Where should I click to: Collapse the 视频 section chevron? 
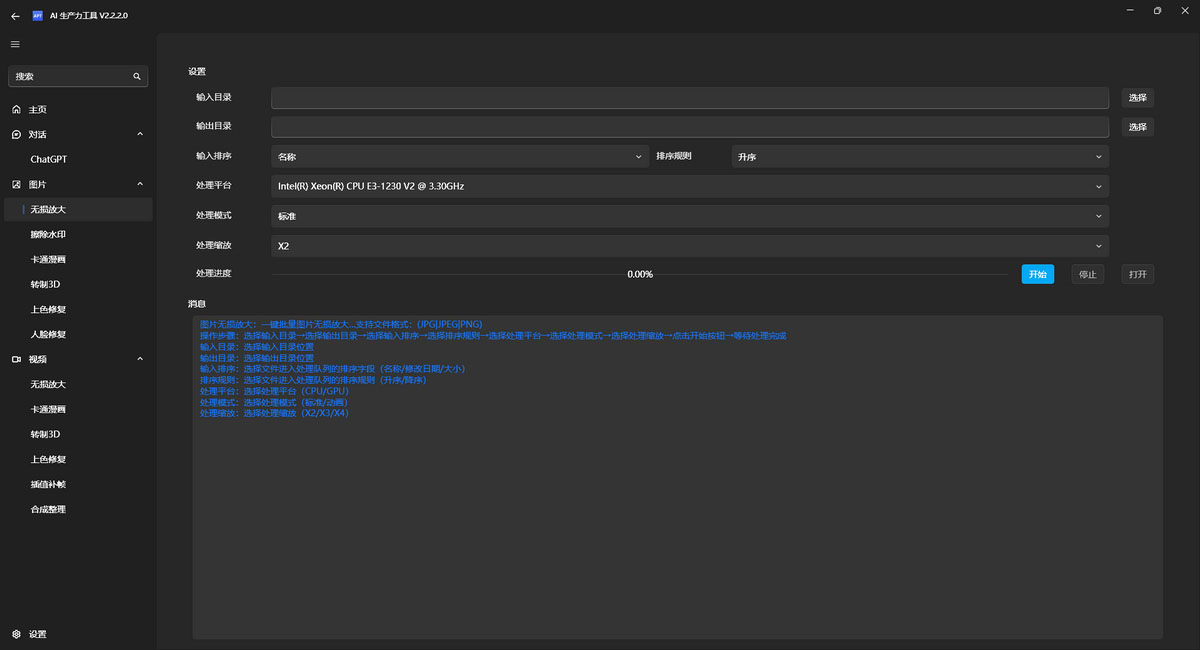tap(139, 359)
